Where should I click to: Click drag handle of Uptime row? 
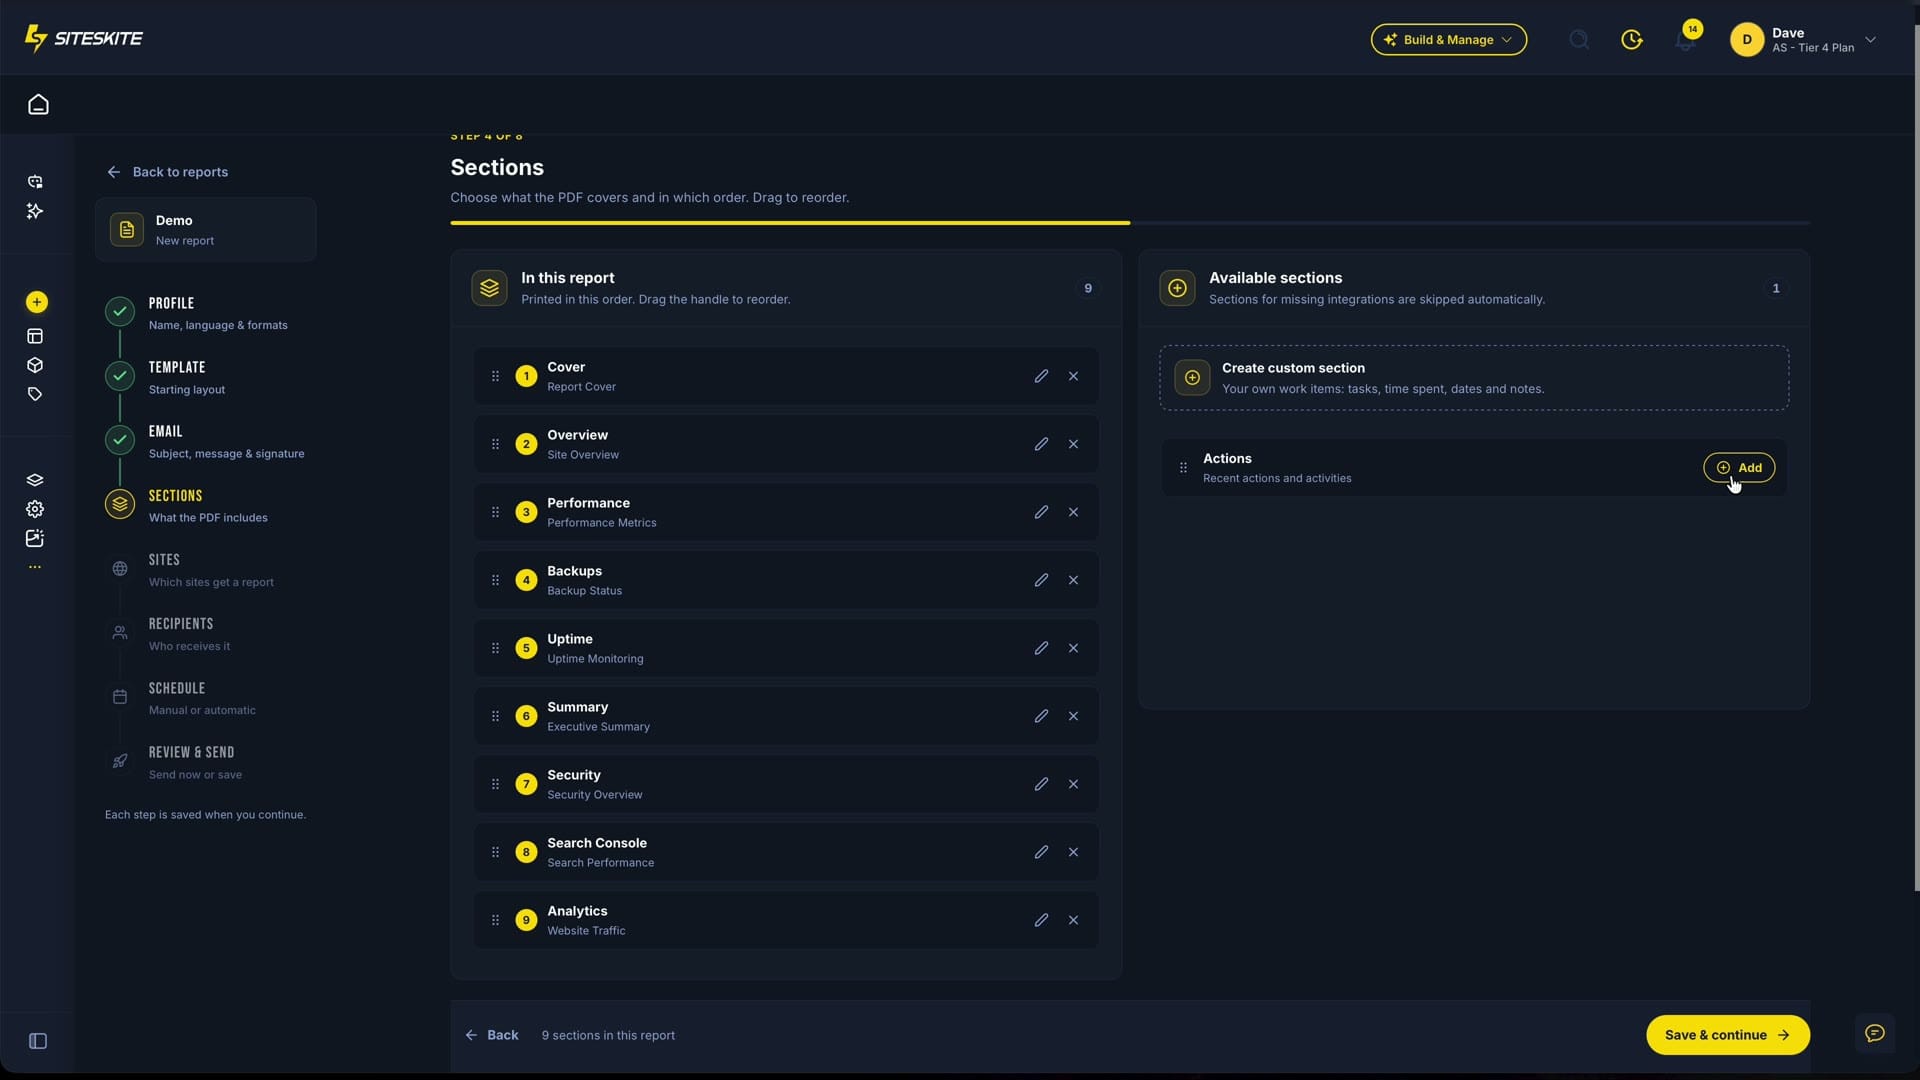(x=495, y=648)
